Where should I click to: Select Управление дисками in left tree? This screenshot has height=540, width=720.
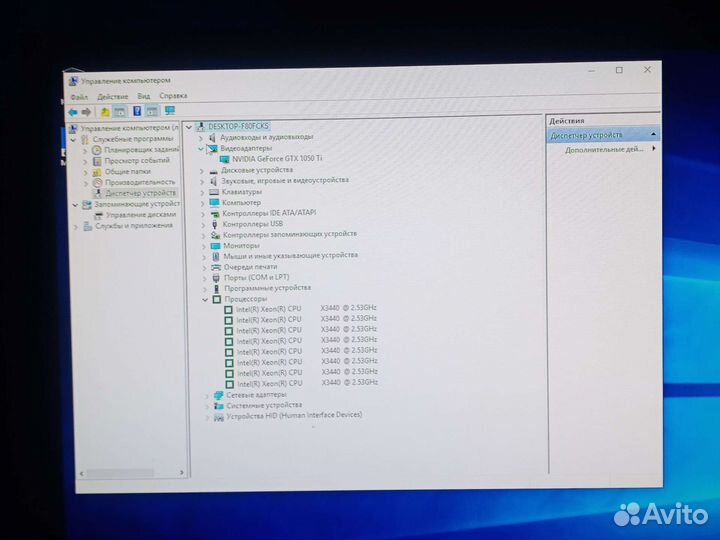pos(141,215)
